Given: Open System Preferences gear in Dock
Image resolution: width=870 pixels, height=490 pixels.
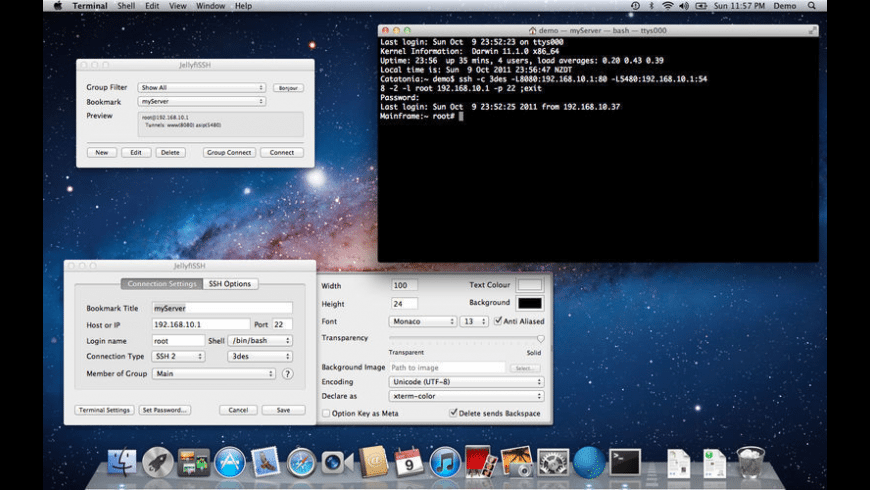Looking at the screenshot, I should coord(553,462).
